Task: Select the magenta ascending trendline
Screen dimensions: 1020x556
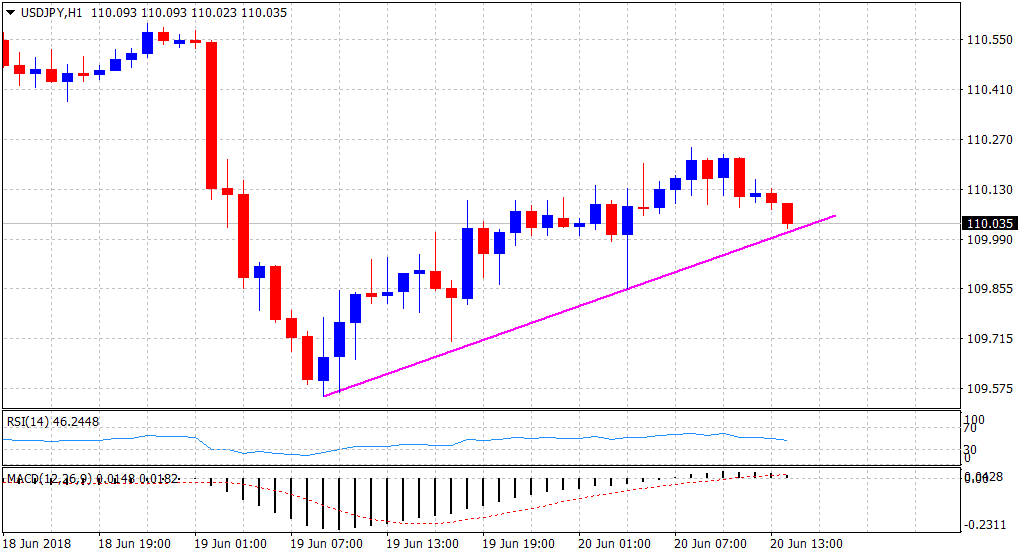Action: pyautogui.click(x=580, y=304)
